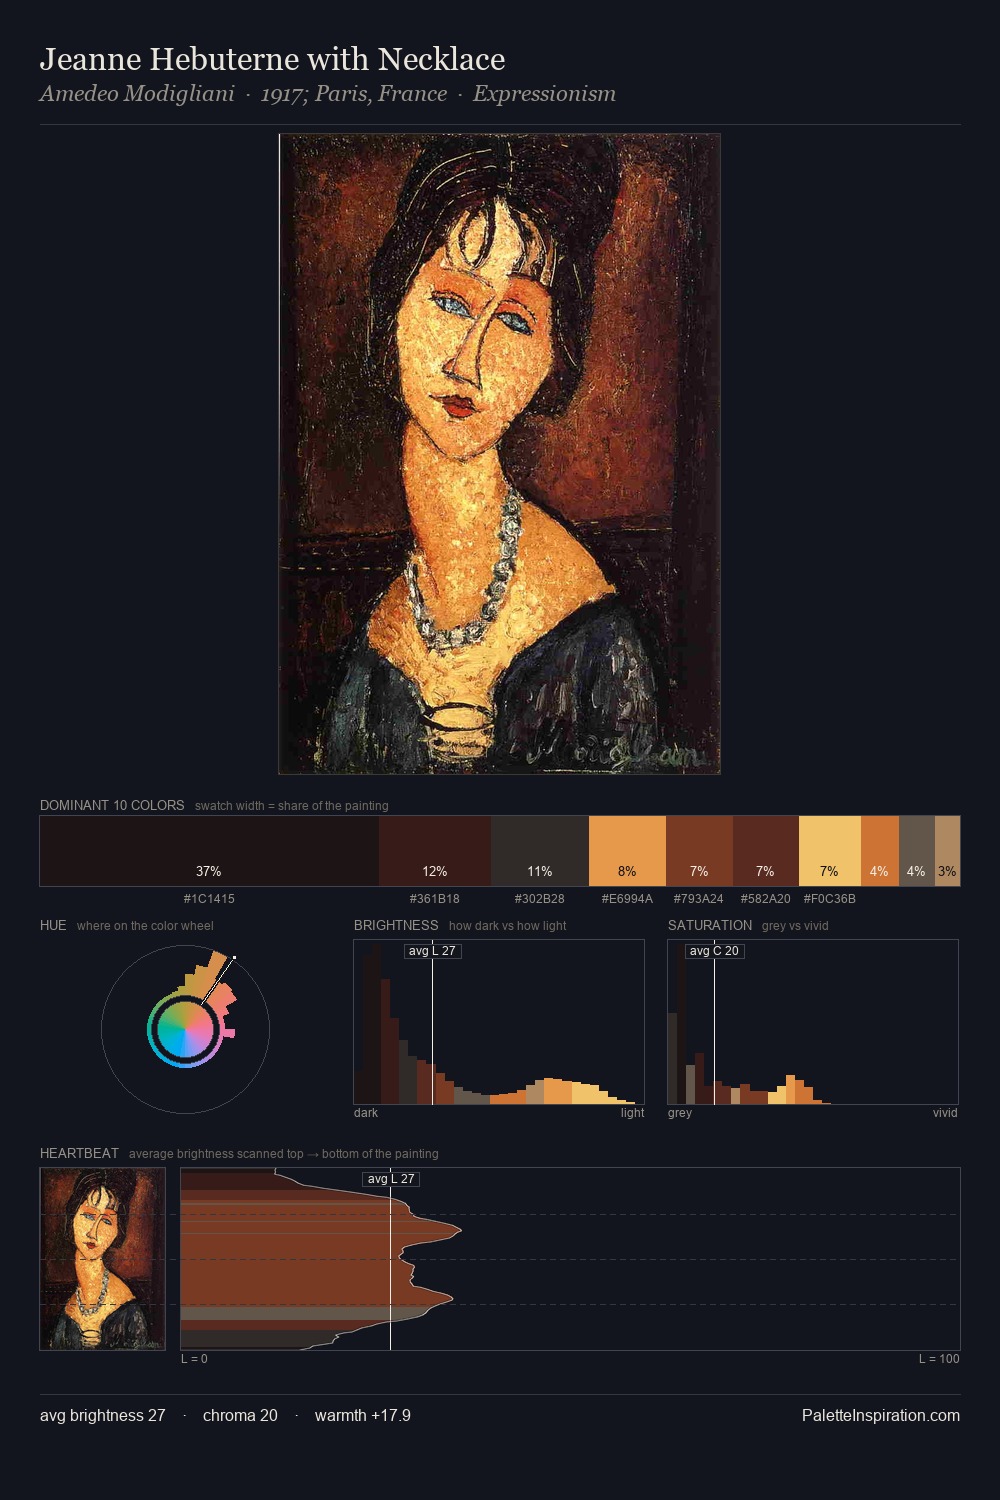
Task: Click the HEARTBEAT section heading
Action: [79, 1153]
